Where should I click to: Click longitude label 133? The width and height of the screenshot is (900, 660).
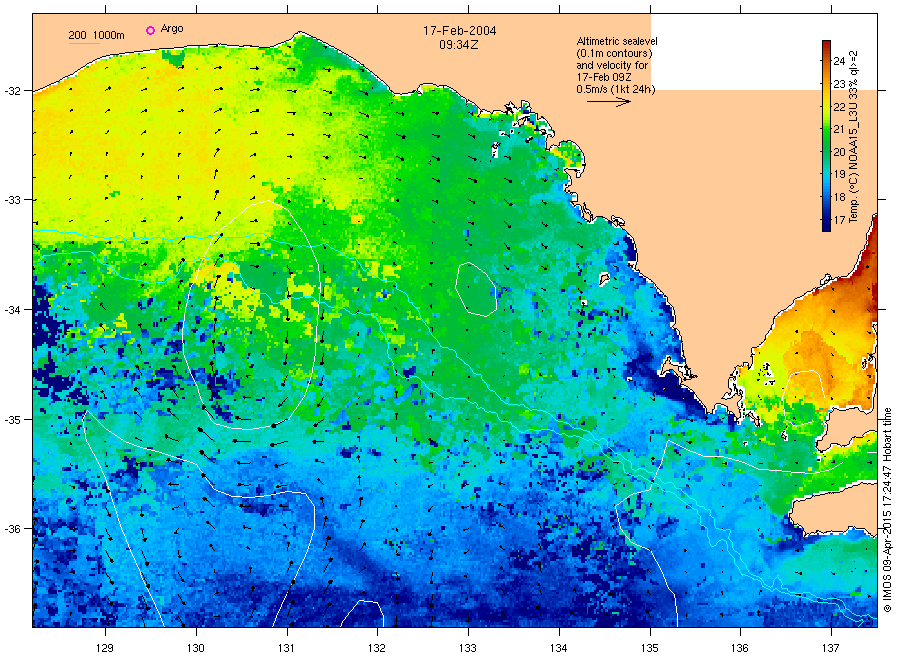point(468,648)
